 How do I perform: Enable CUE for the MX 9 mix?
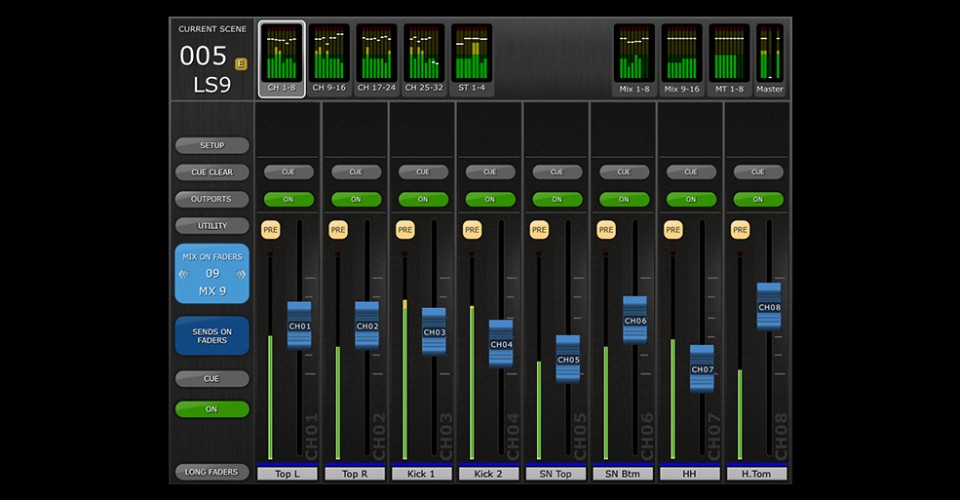click(x=212, y=379)
